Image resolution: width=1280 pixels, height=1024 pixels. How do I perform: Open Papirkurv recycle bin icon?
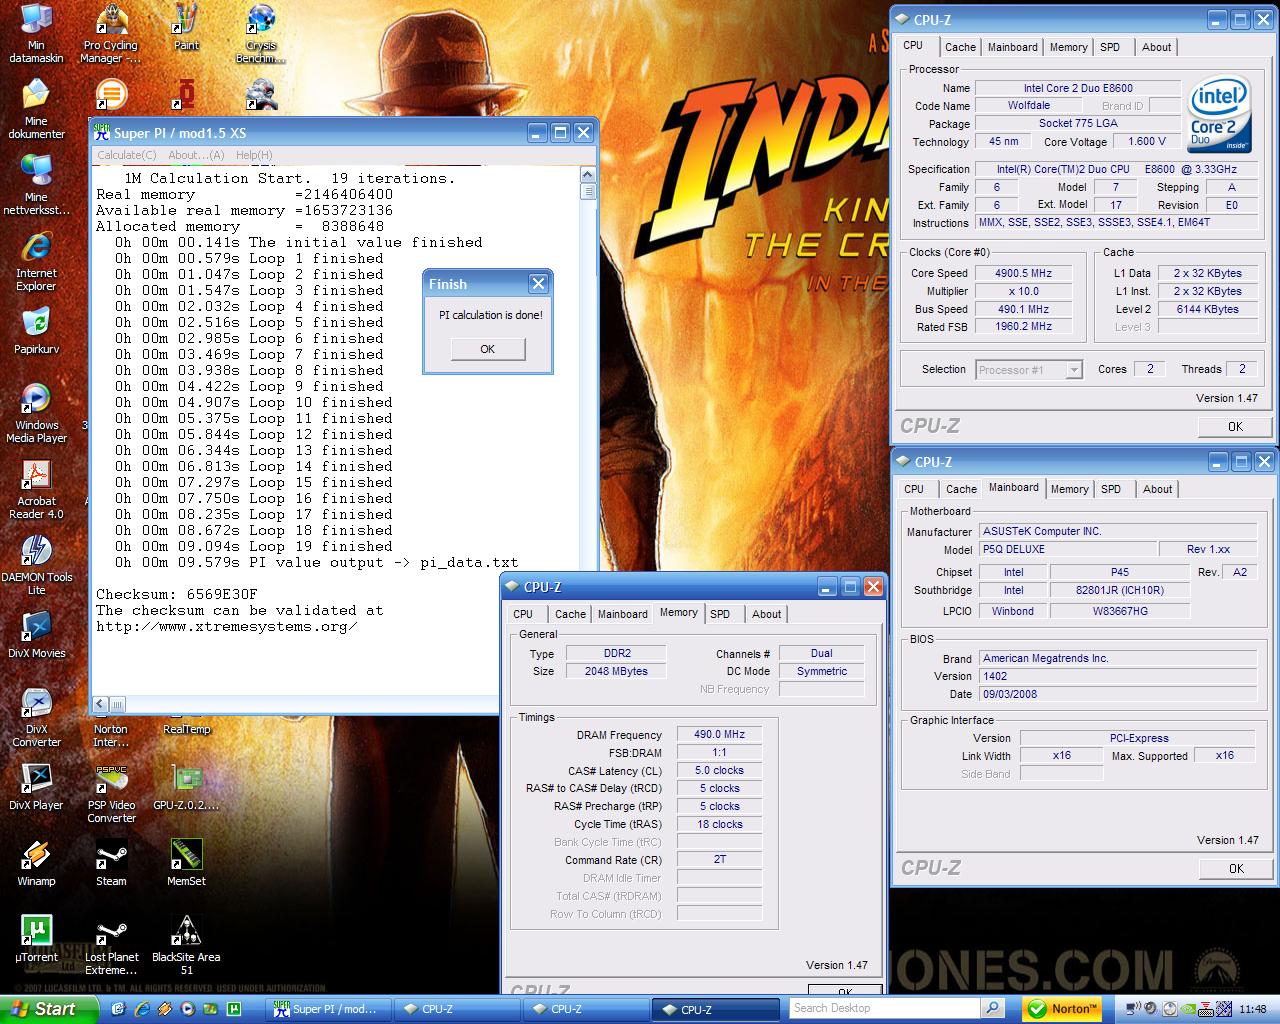(x=36, y=332)
